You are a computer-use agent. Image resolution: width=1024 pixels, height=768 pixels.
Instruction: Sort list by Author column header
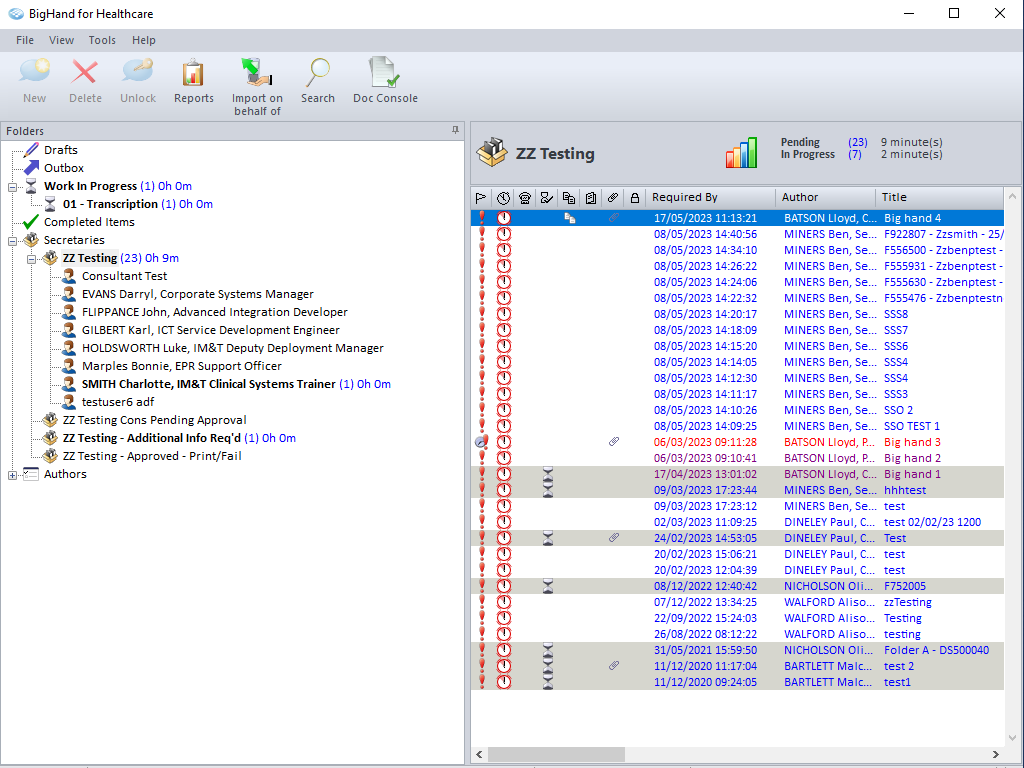point(825,197)
